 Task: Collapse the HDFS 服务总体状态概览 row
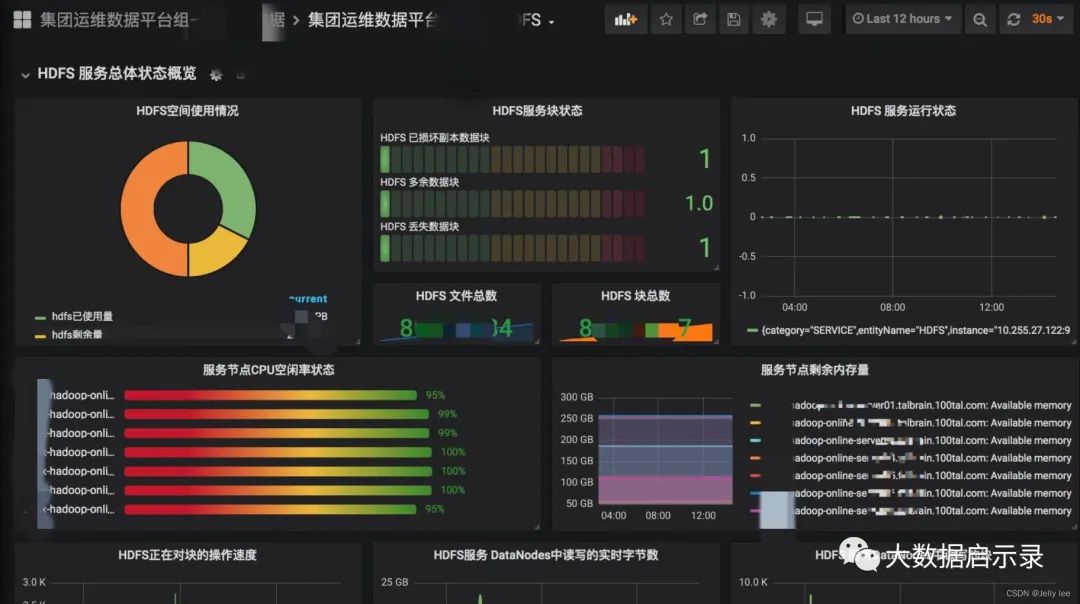pos(25,74)
